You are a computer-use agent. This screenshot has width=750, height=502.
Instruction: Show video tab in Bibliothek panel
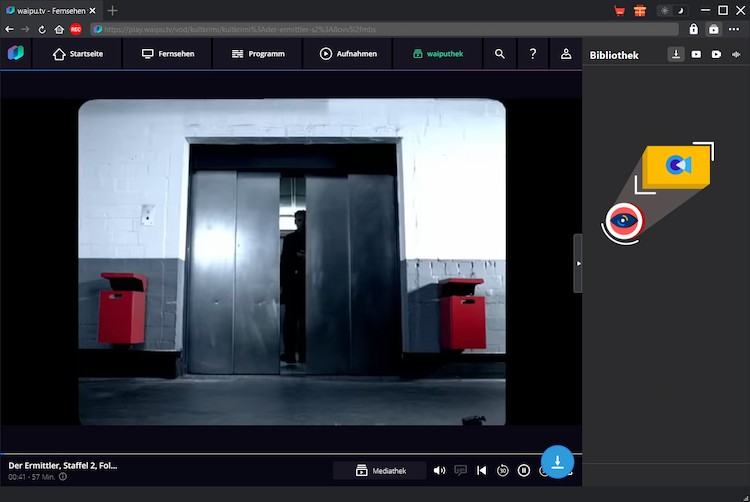696,55
